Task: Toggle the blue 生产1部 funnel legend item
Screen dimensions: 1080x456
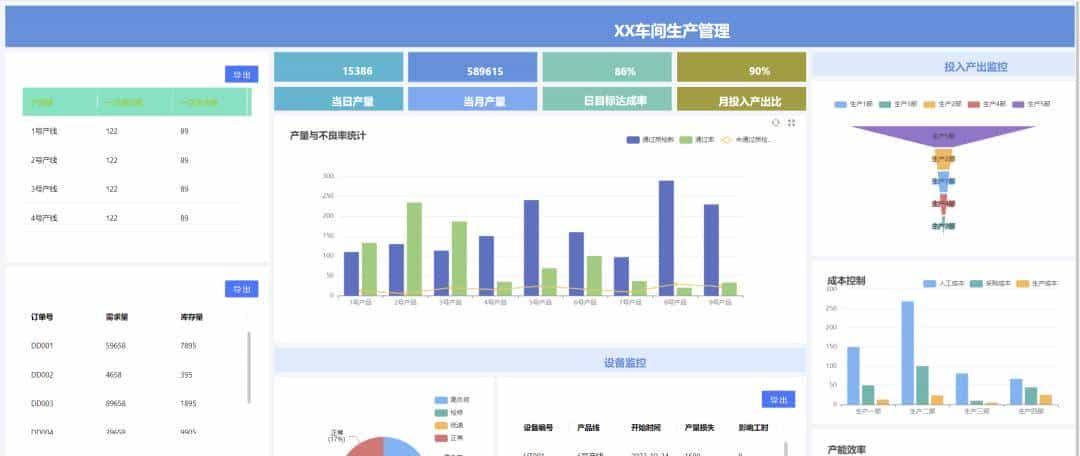Action: pos(853,104)
